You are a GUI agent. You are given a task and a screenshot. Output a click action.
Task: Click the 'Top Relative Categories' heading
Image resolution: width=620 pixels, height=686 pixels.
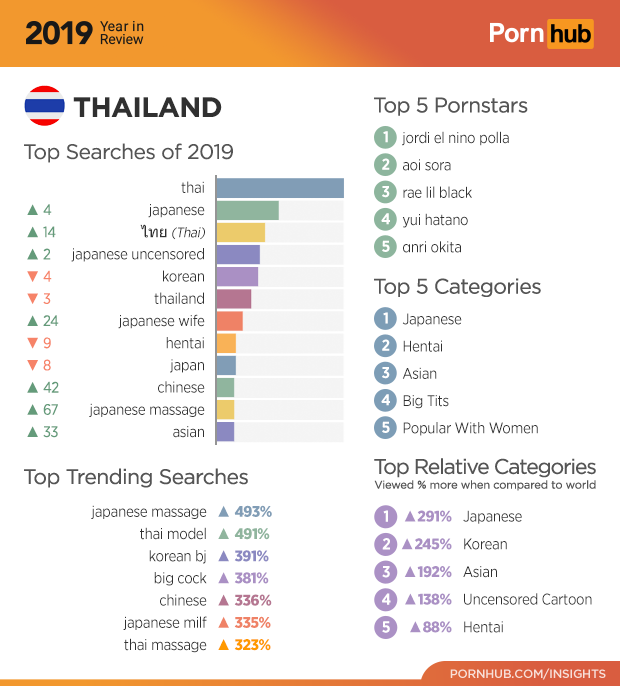click(x=485, y=467)
